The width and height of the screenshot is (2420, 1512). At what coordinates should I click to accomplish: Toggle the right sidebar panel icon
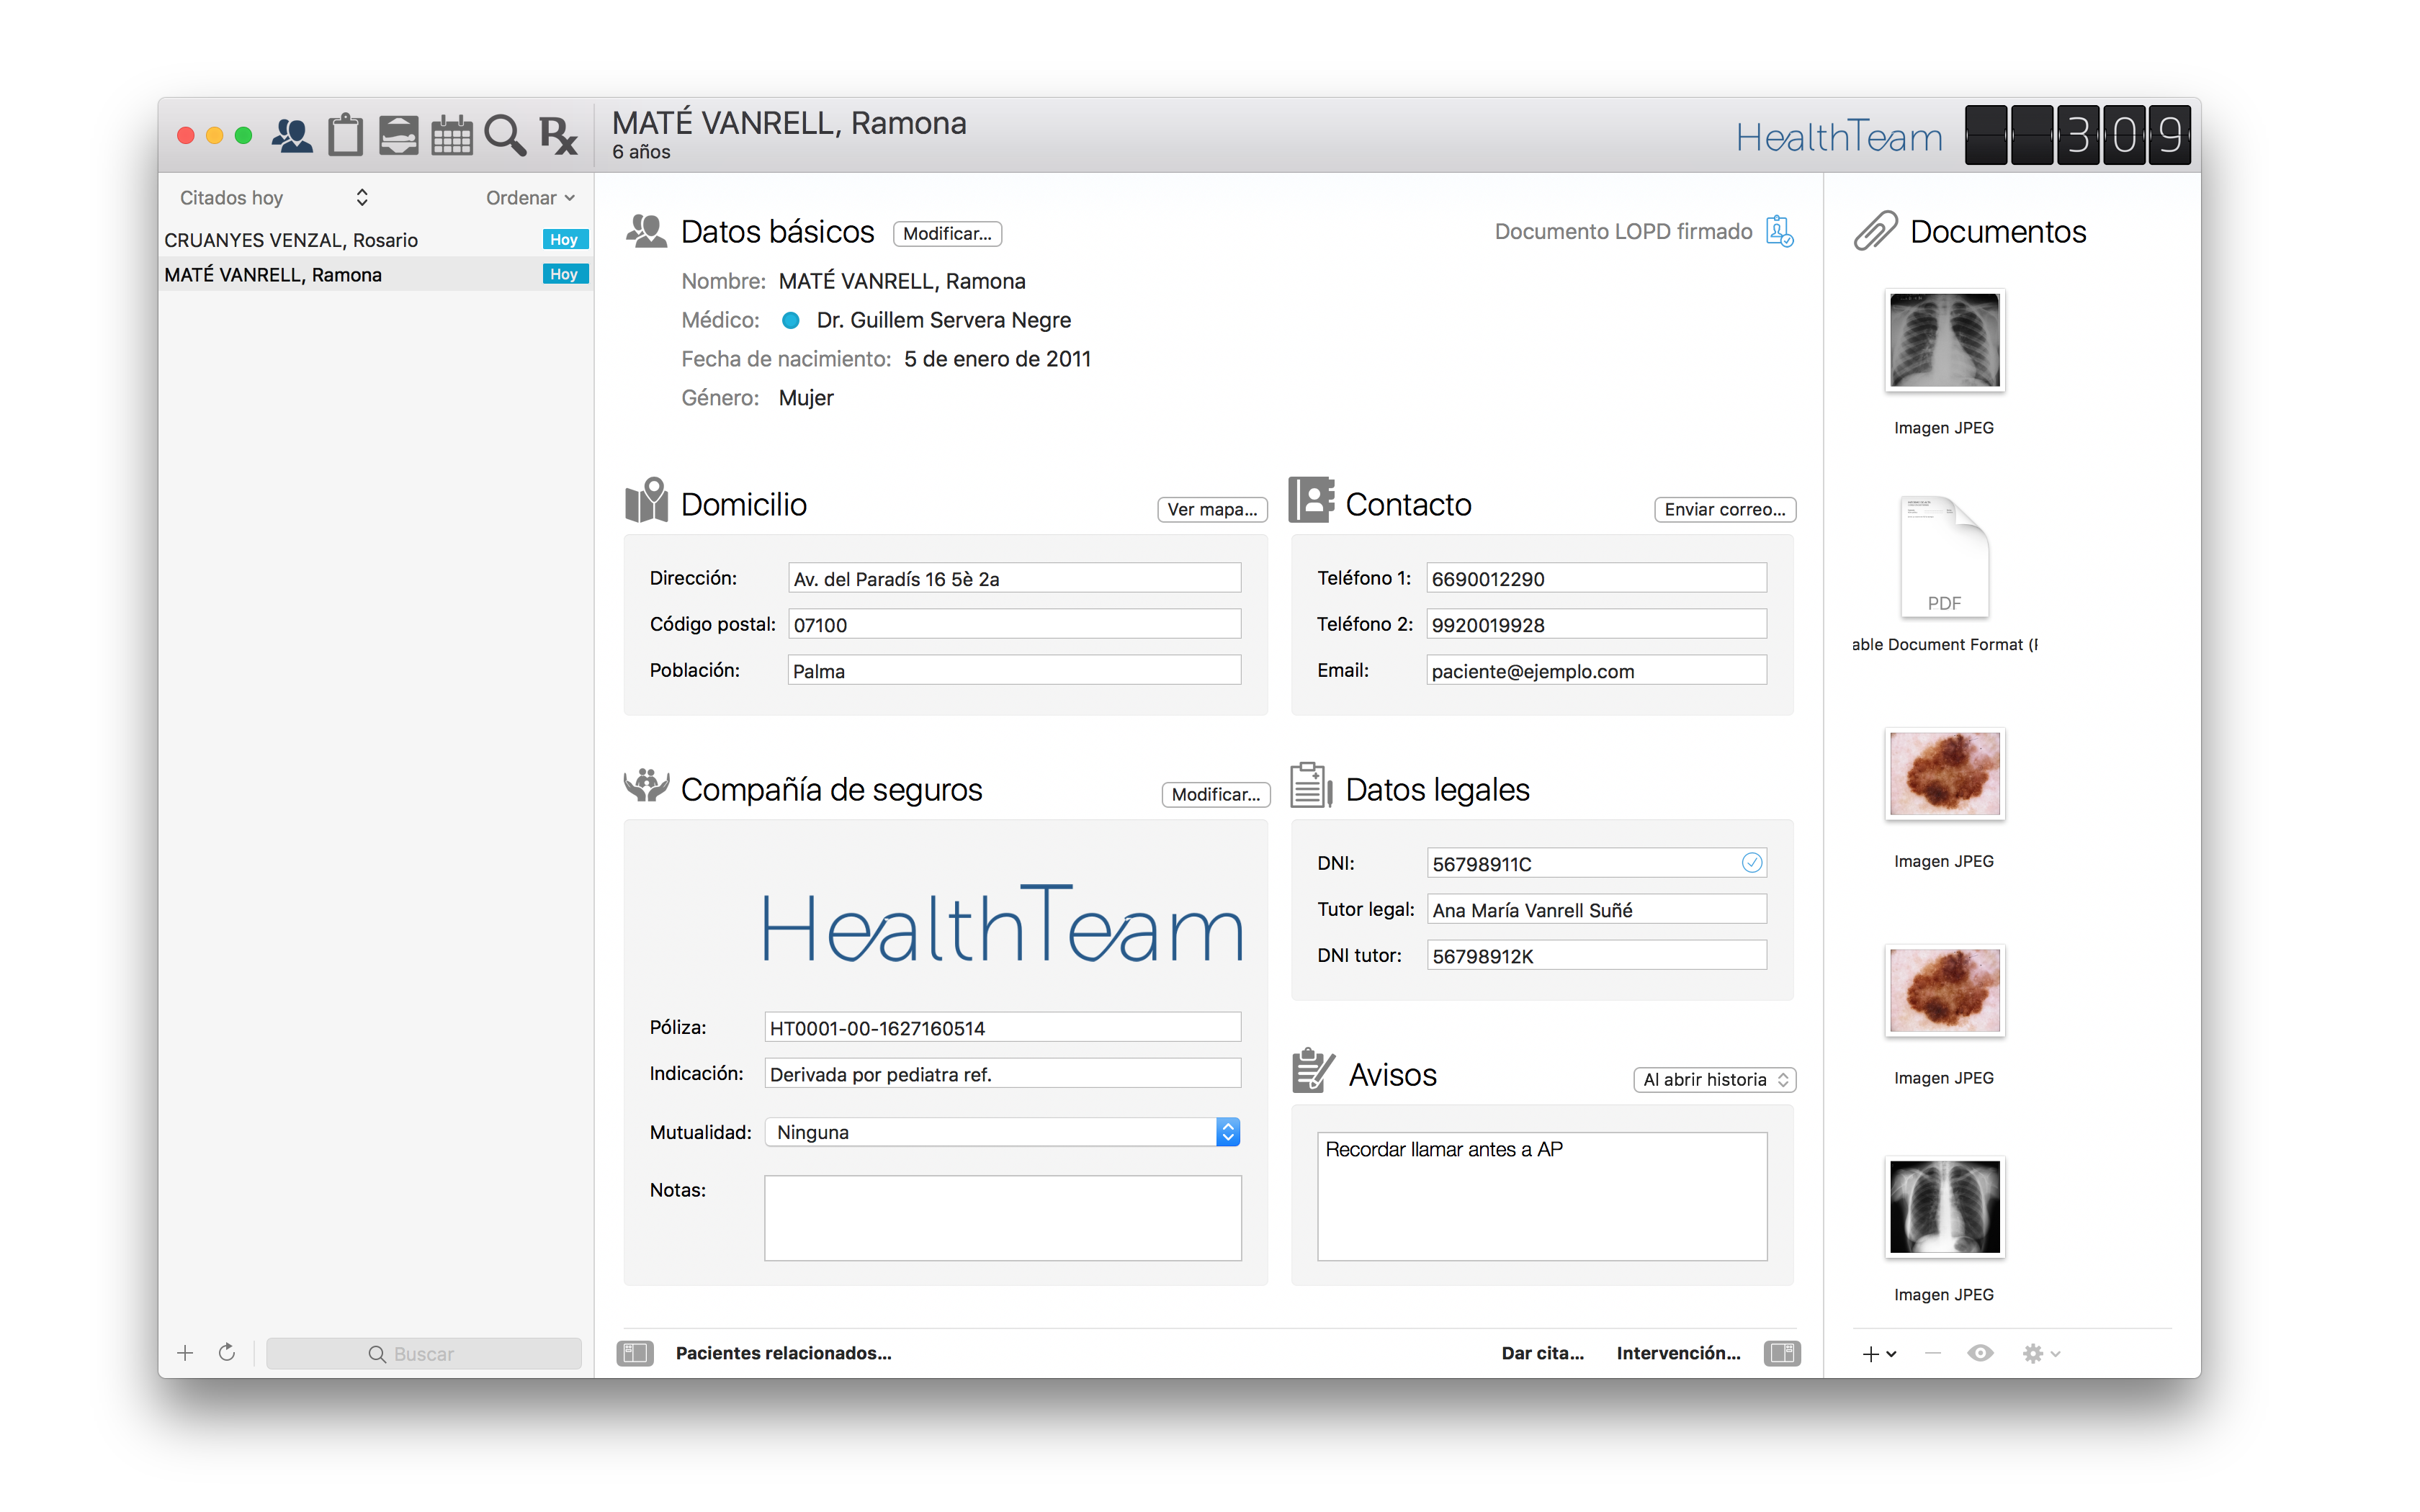tap(1782, 1353)
